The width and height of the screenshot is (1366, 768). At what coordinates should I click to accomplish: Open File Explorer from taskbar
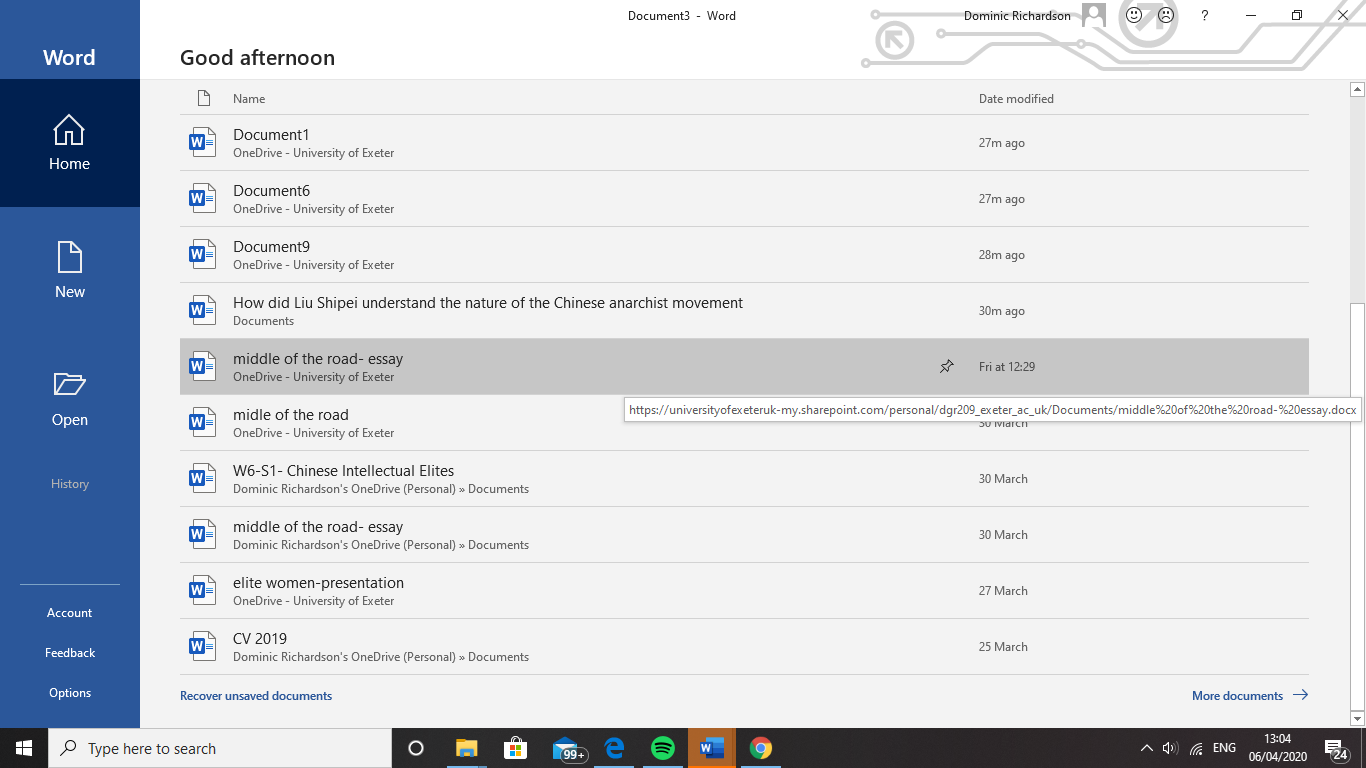[467, 748]
